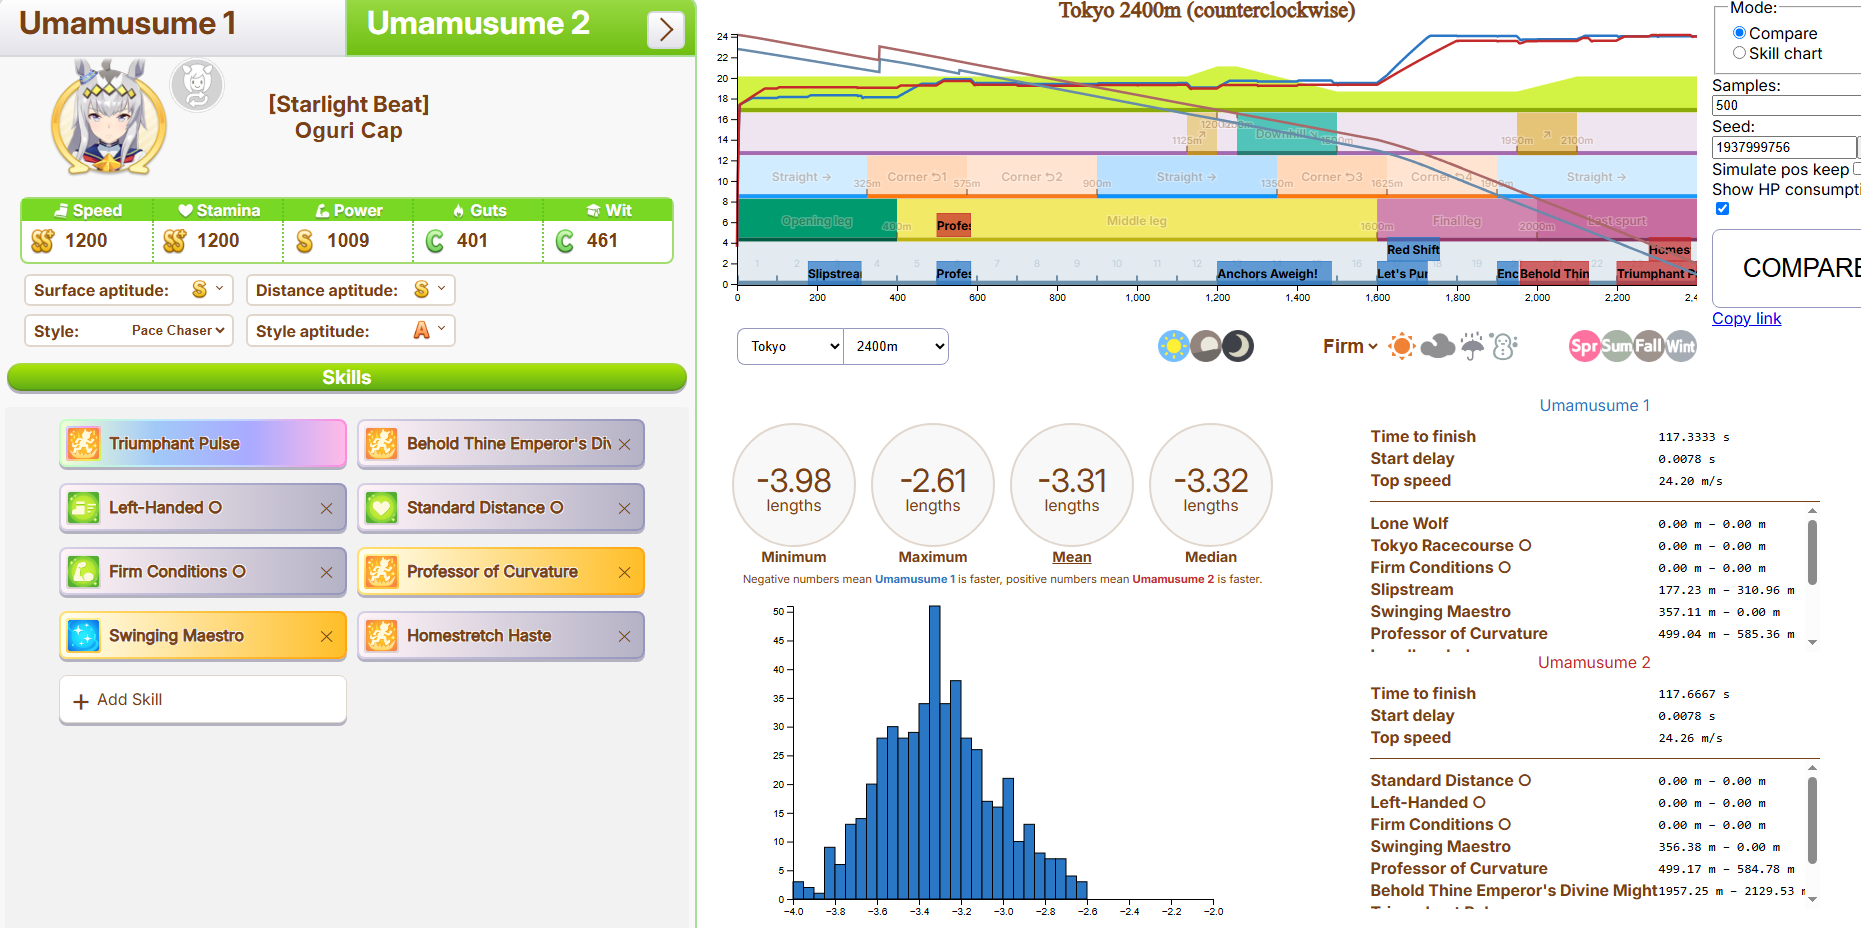
Task: Edit the Speed stat value 1200
Action: point(87,241)
